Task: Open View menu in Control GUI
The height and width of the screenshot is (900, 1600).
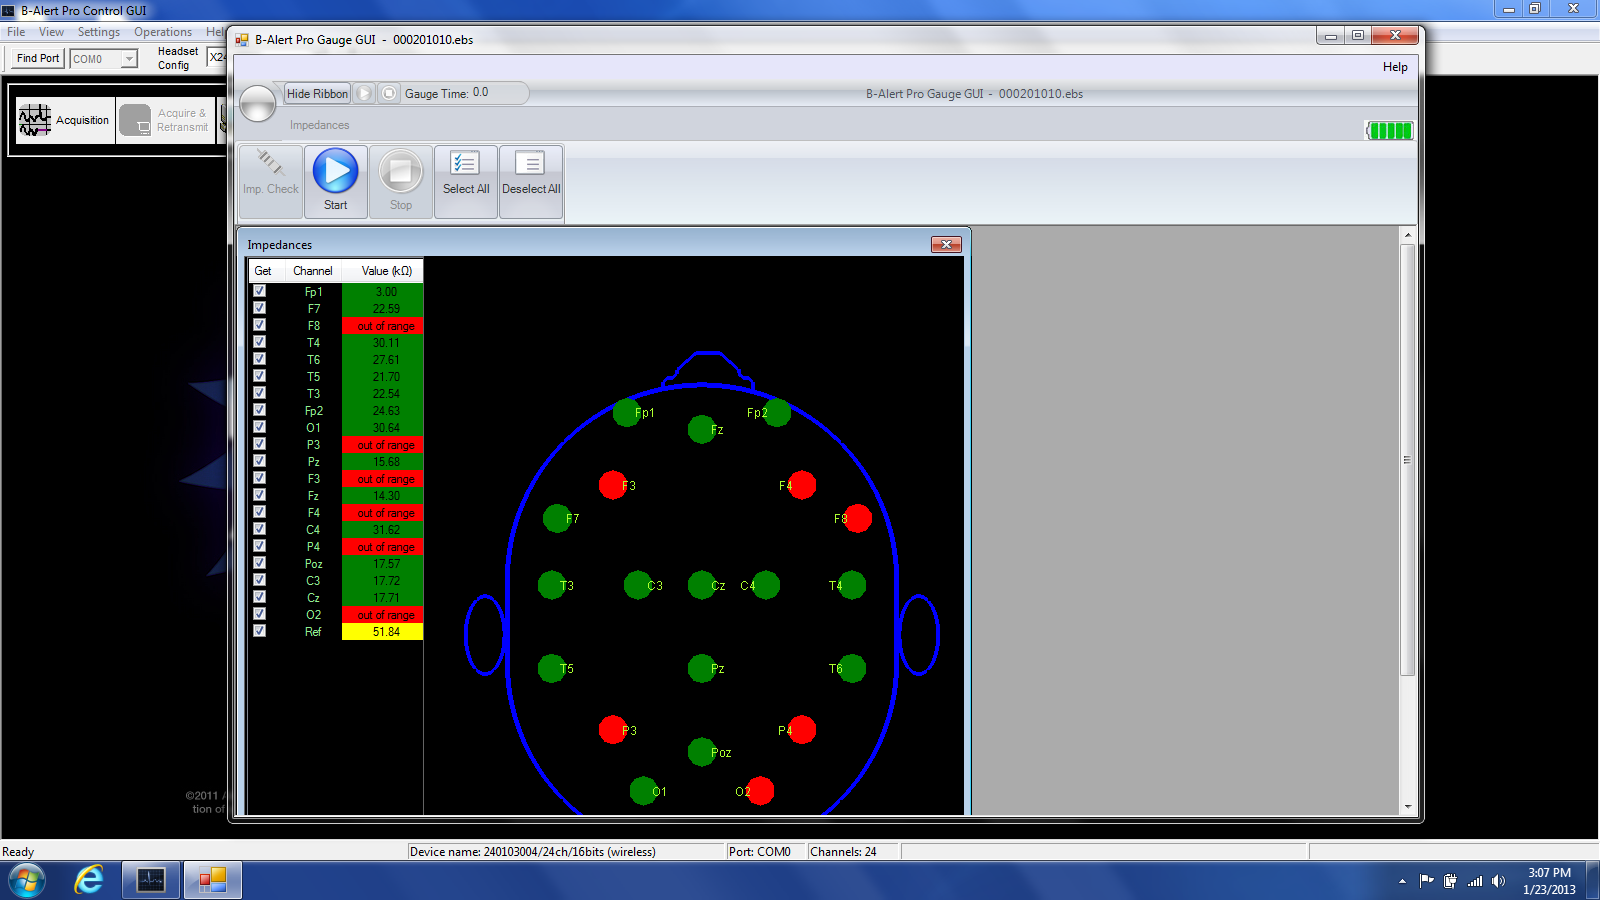Action: pos(51,32)
